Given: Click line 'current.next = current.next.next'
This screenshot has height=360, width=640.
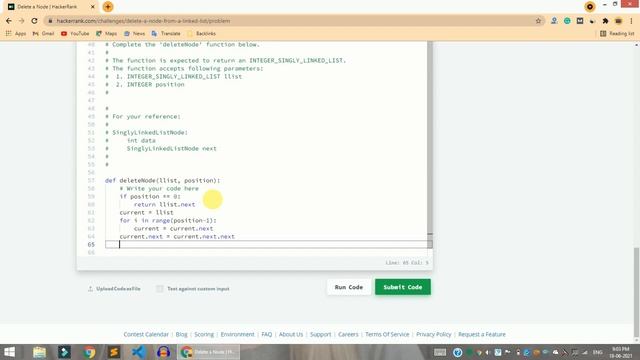Looking at the screenshot, I should (x=177, y=236).
